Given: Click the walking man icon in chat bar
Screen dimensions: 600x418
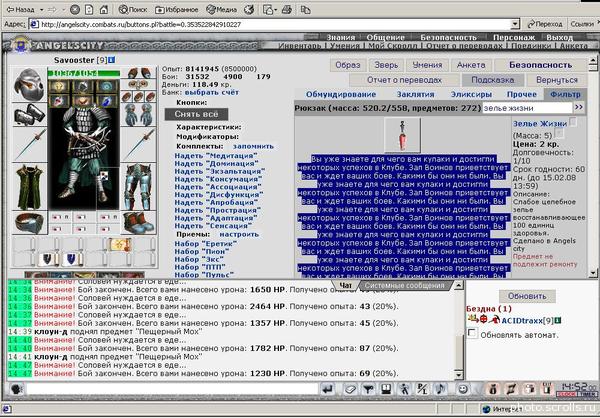Looking at the screenshot, I should (404, 390).
